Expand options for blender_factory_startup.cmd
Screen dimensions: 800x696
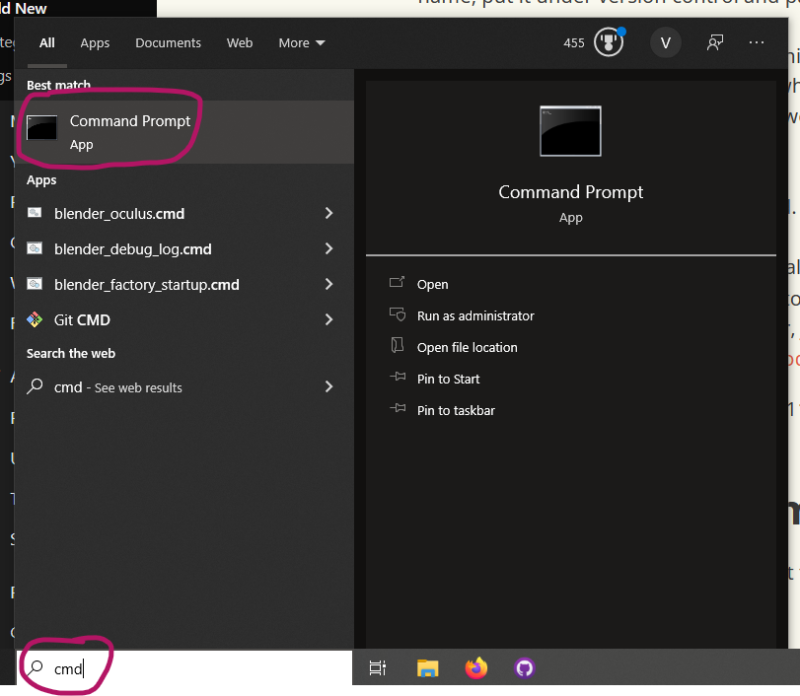click(x=329, y=284)
